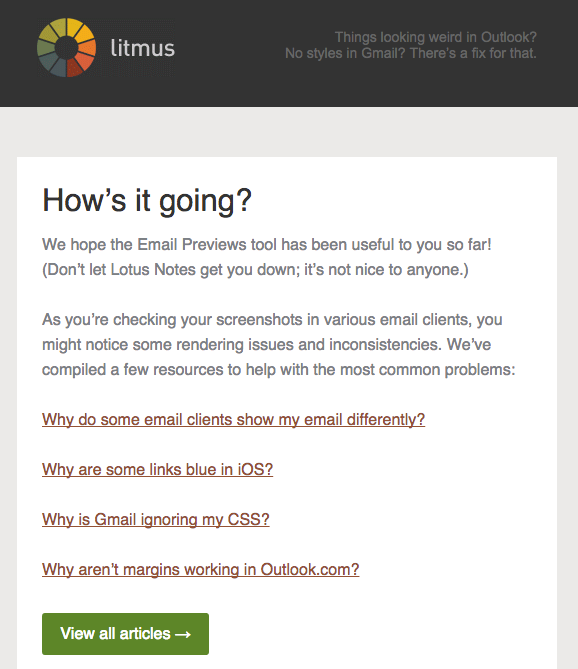Click the line starting "As you're checking"
The image size is (578, 669).
tap(272, 320)
